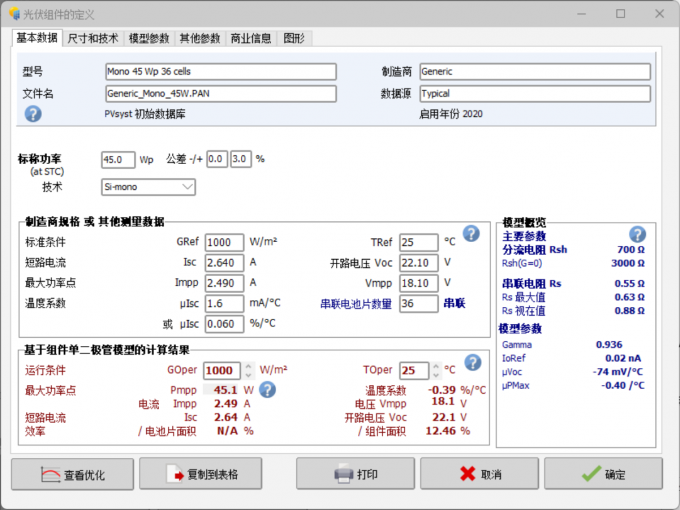The width and height of the screenshot is (680, 510).
Task: Click the 启用年份 2020 text
Action: tap(451, 114)
